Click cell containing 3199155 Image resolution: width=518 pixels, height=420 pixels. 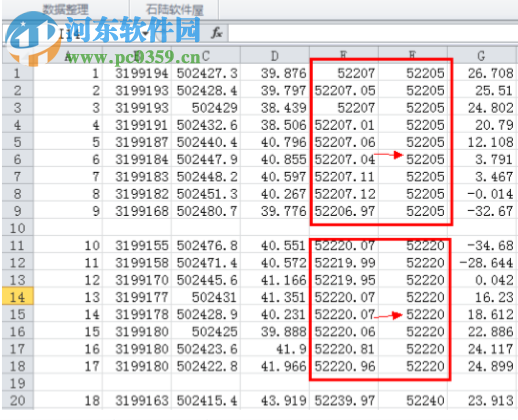[x=137, y=246]
